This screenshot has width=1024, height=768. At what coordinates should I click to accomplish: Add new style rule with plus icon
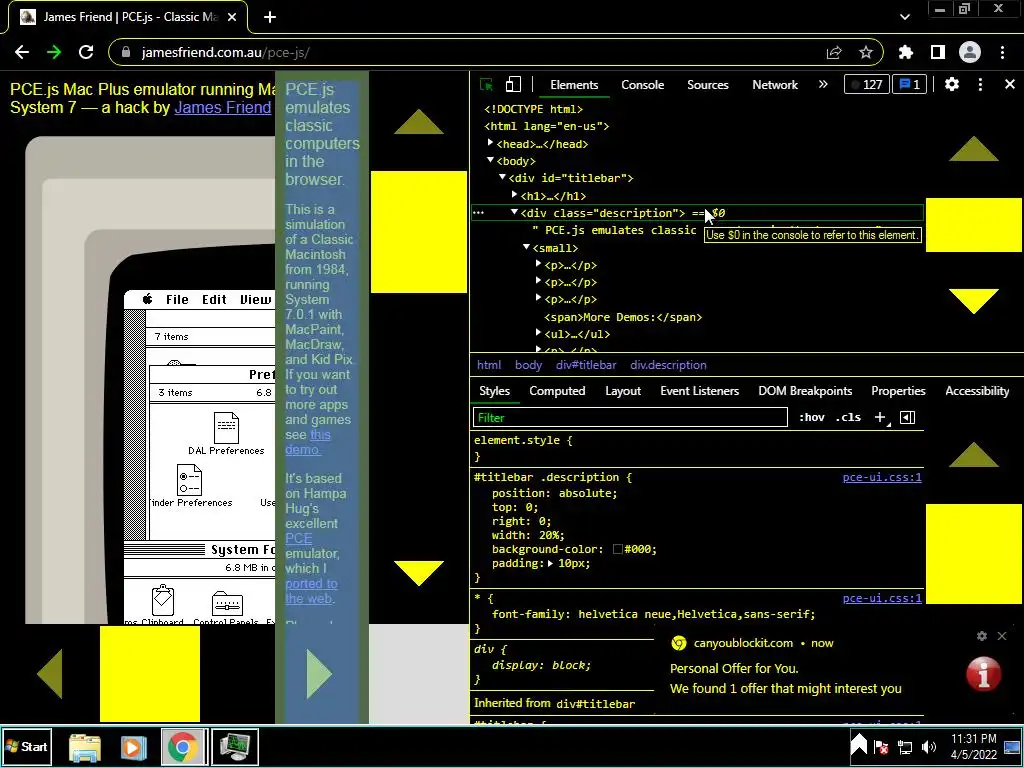click(x=881, y=418)
